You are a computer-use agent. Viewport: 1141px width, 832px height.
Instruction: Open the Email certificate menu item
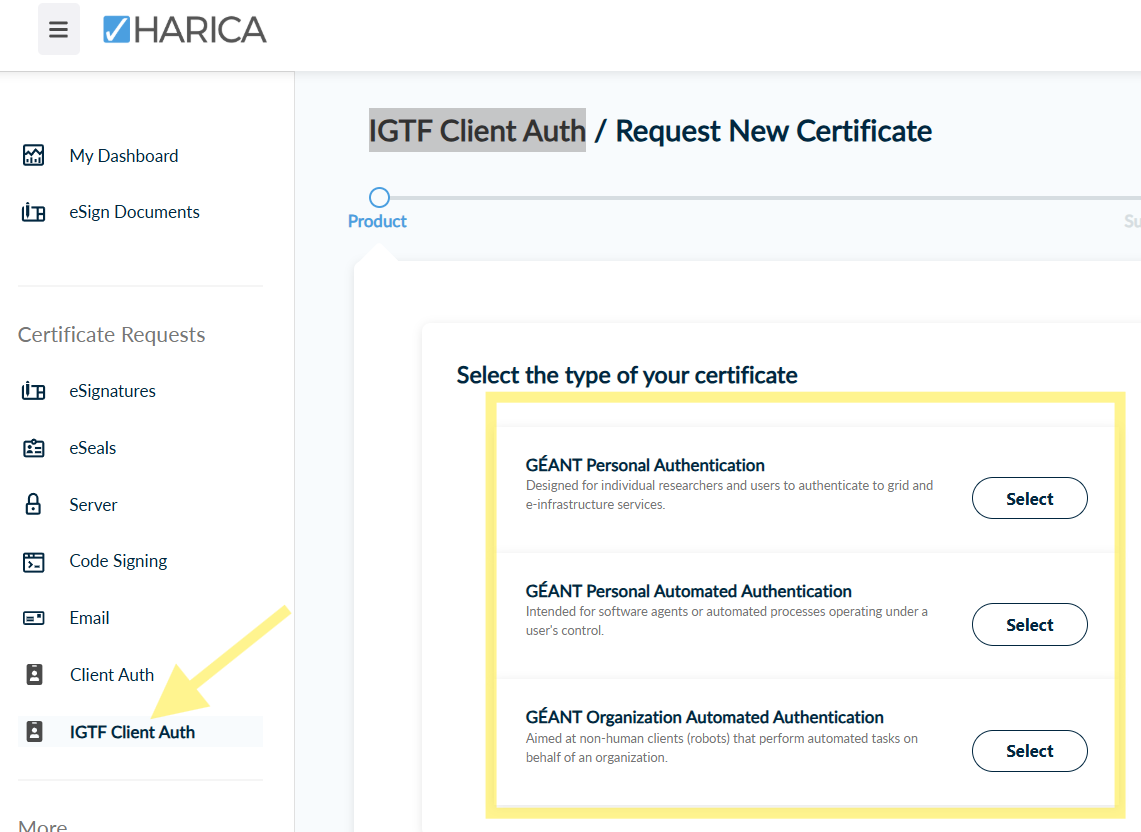pyautogui.click(x=89, y=618)
